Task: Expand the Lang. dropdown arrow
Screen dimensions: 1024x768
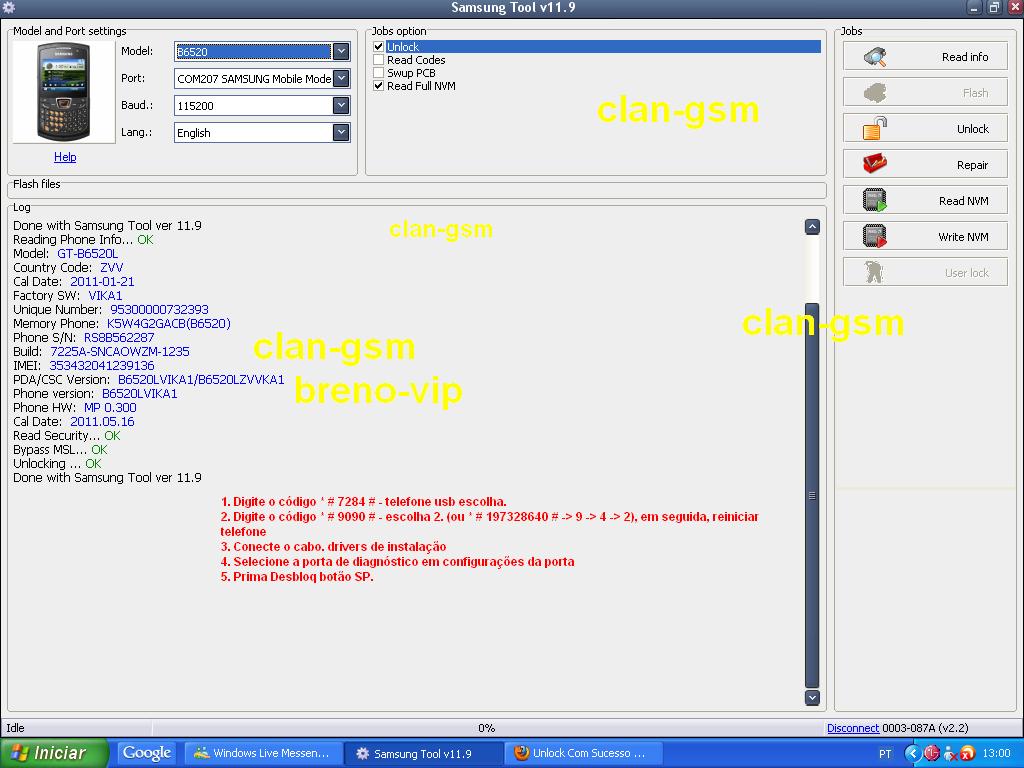Action: coord(341,133)
